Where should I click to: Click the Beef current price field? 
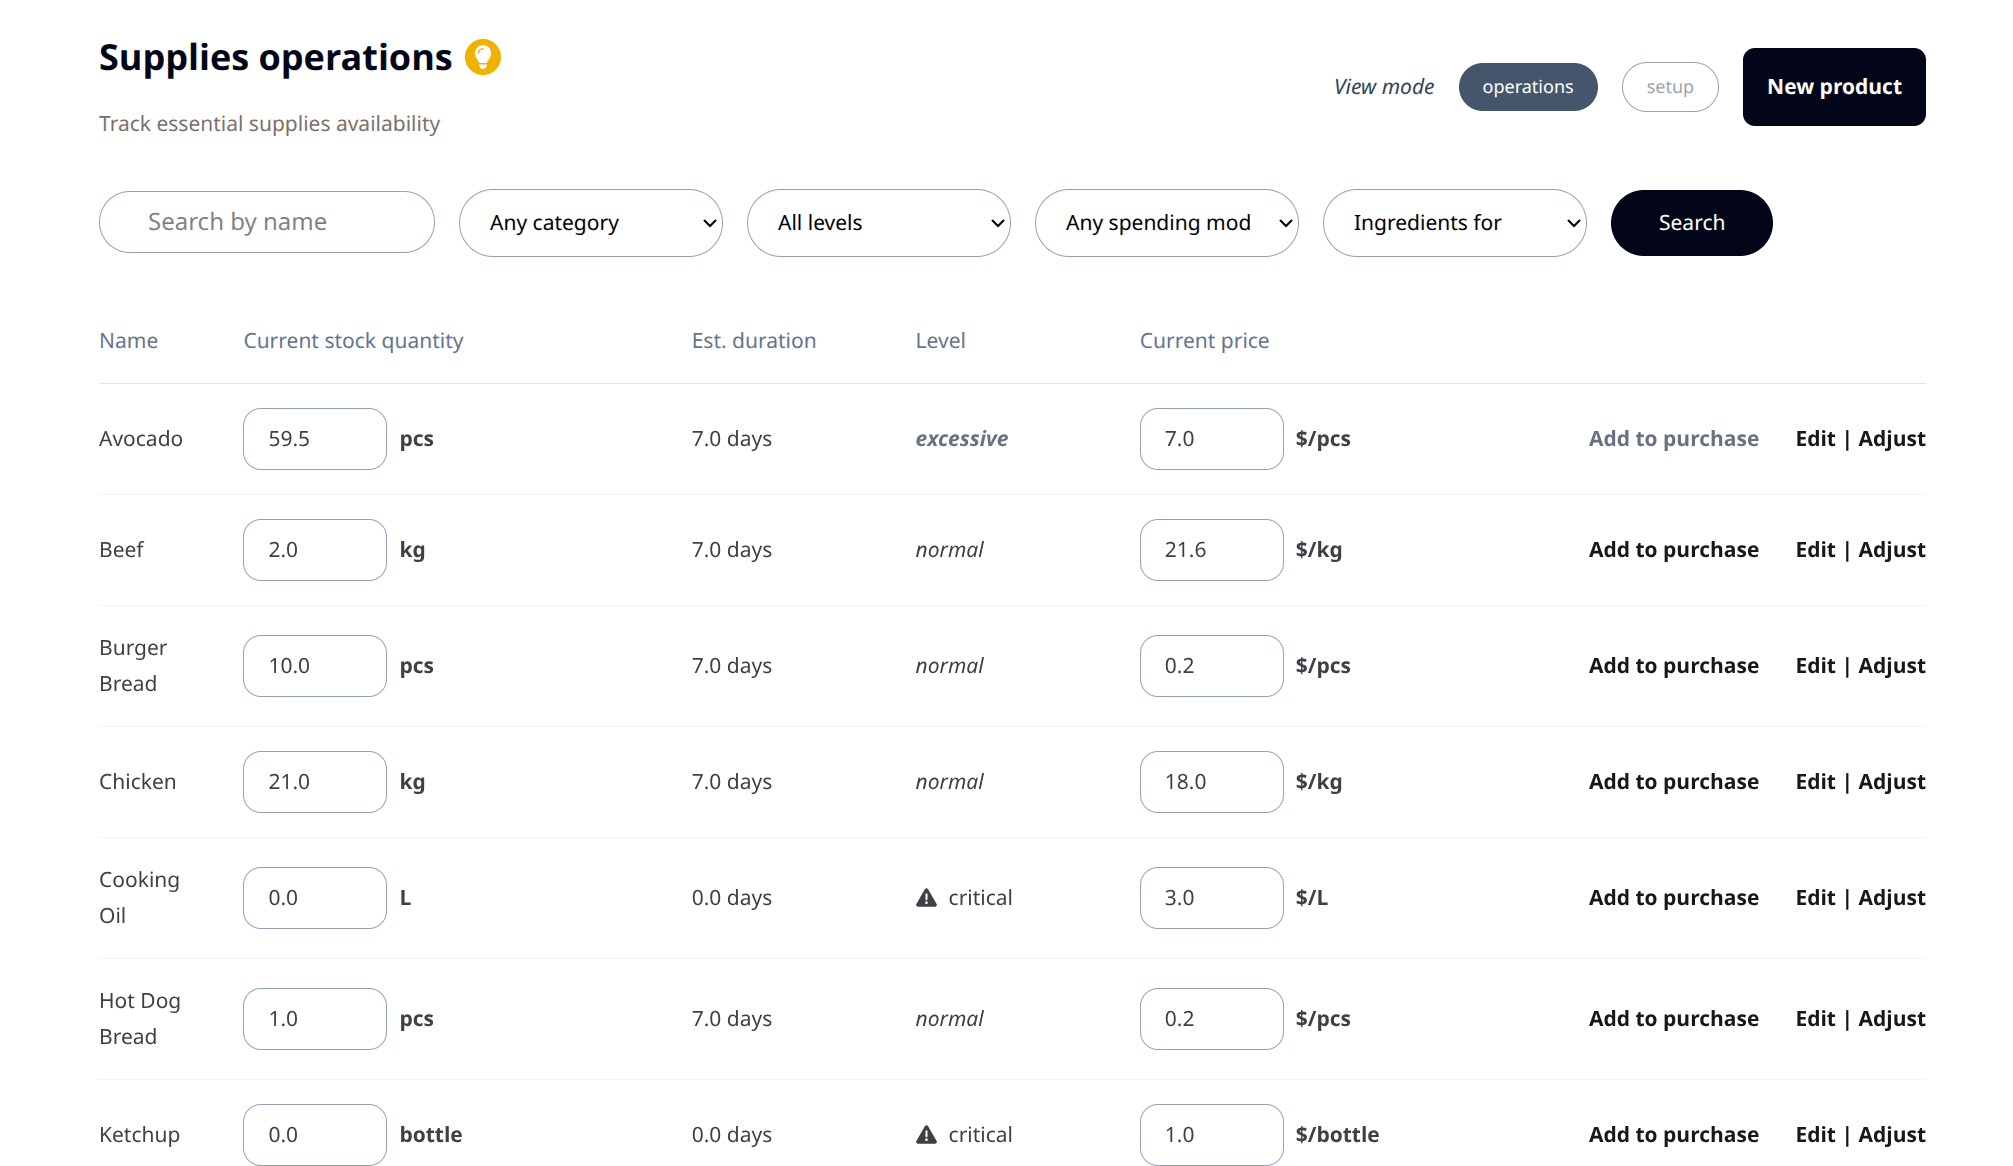coord(1210,550)
